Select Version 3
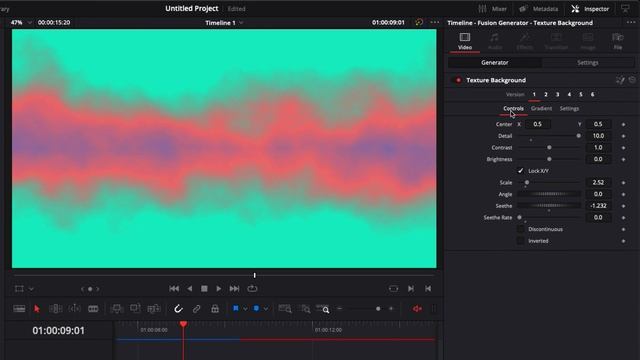640x360 pixels. pos(557,94)
